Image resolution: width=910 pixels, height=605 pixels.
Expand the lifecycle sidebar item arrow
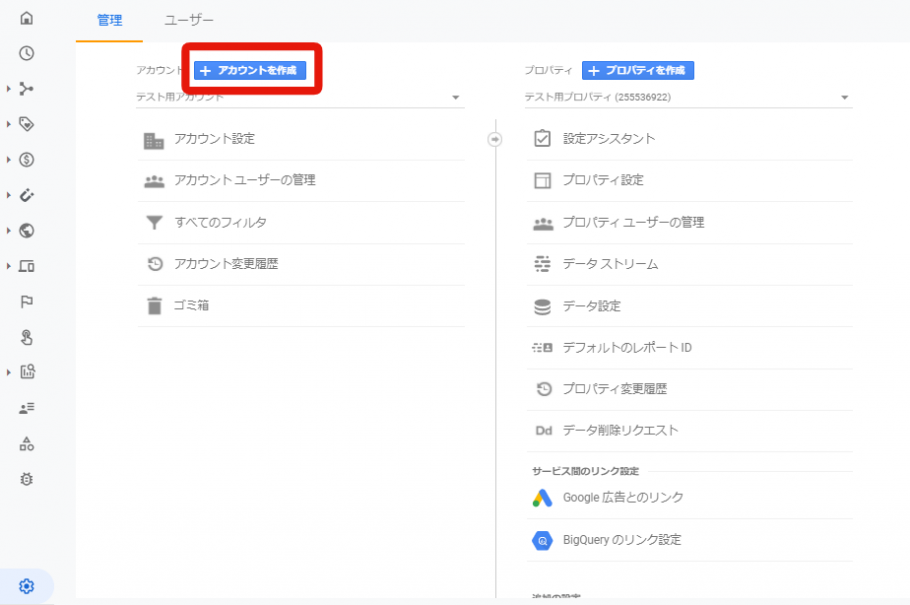point(9,89)
